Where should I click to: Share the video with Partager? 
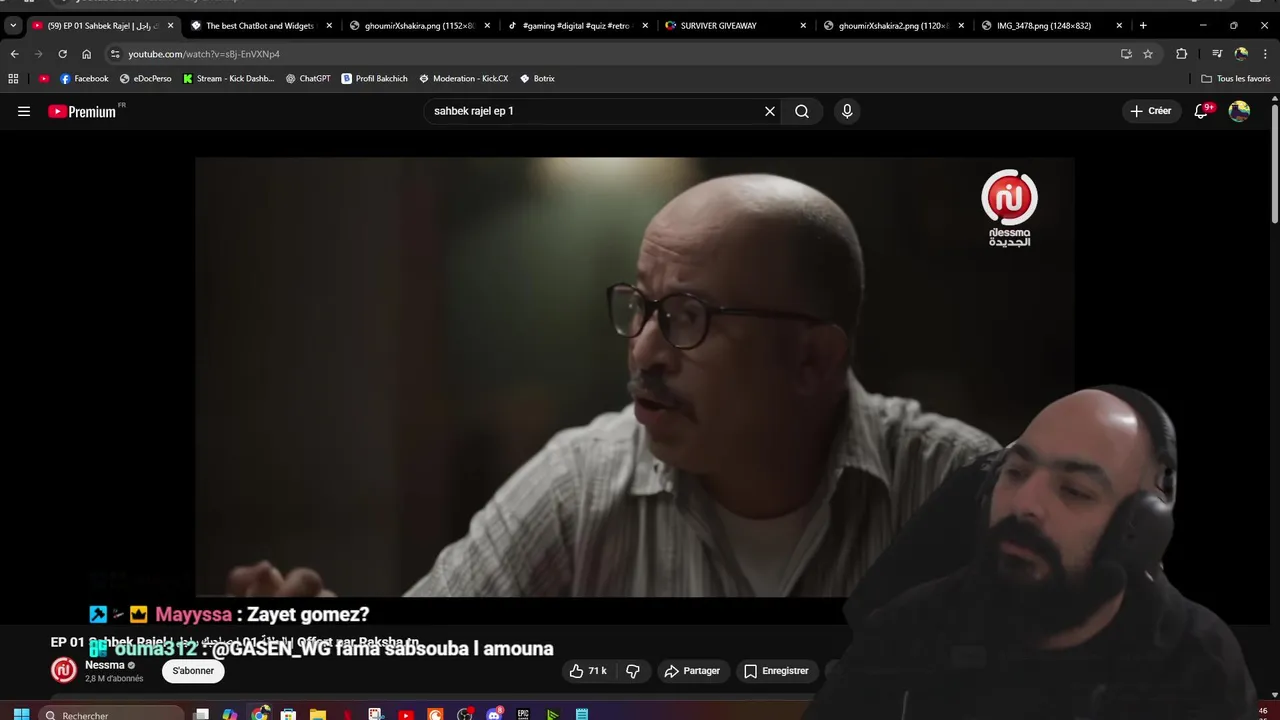692,671
